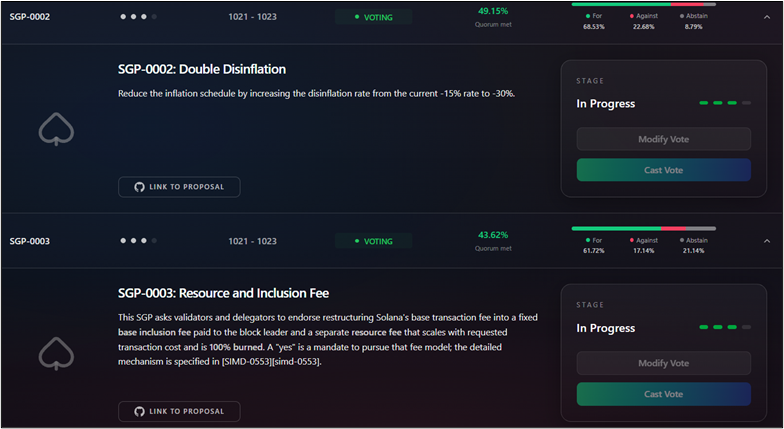Click the 1021 - 1023 epoch range on SGP-0002 row
The height and width of the screenshot is (429, 784).
coord(252,17)
